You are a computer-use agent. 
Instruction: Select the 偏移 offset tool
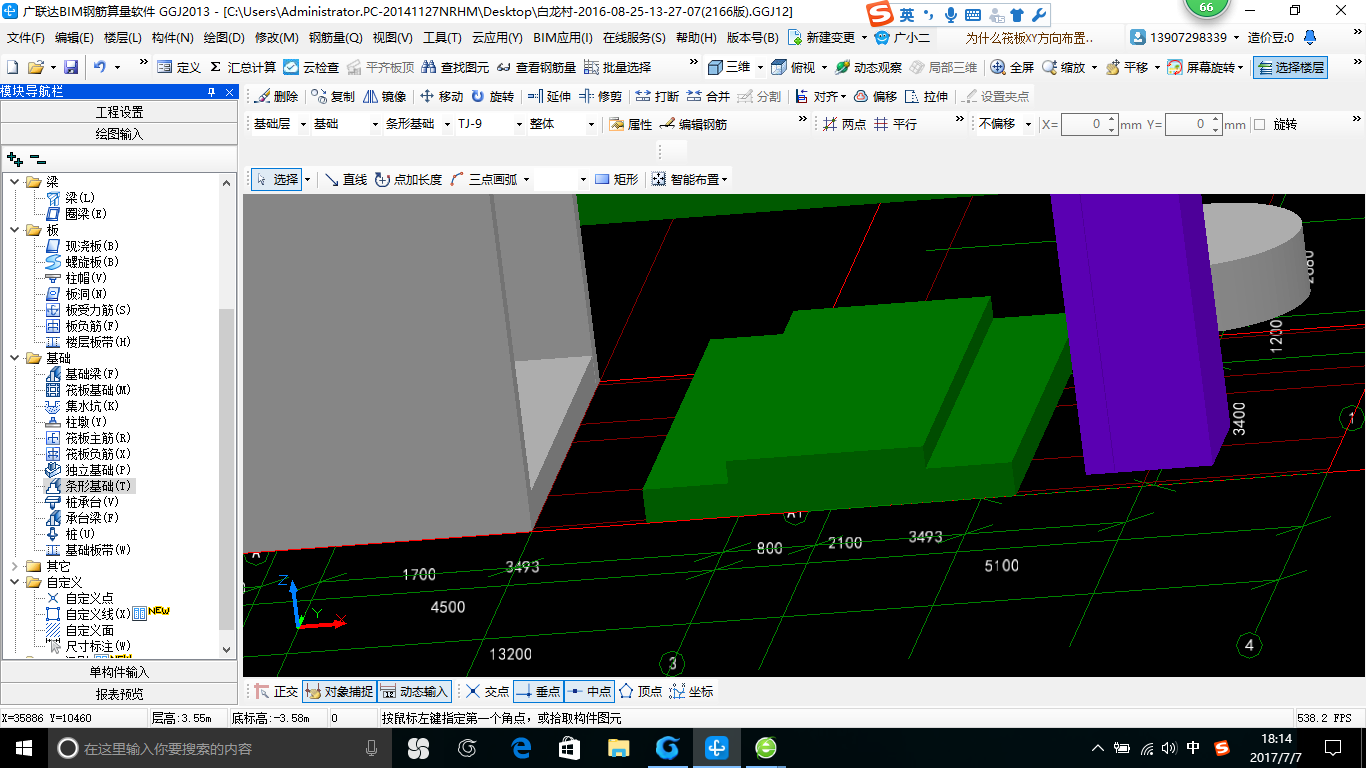click(875, 96)
